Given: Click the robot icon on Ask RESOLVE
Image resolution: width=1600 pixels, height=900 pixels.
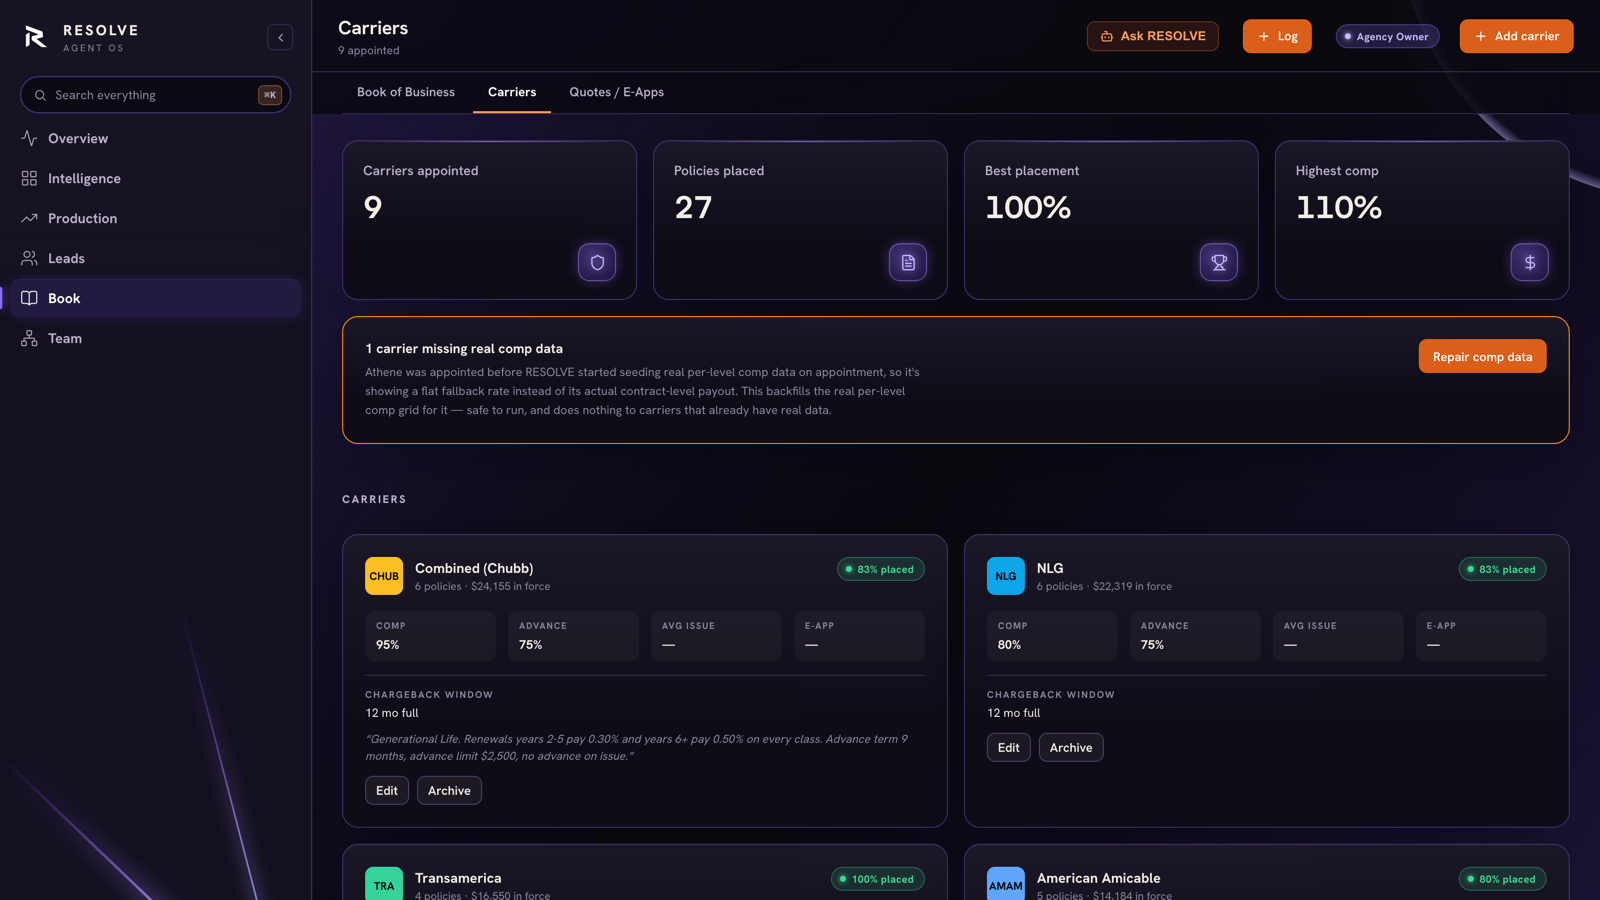Looking at the screenshot, I should click(1107, 36).
